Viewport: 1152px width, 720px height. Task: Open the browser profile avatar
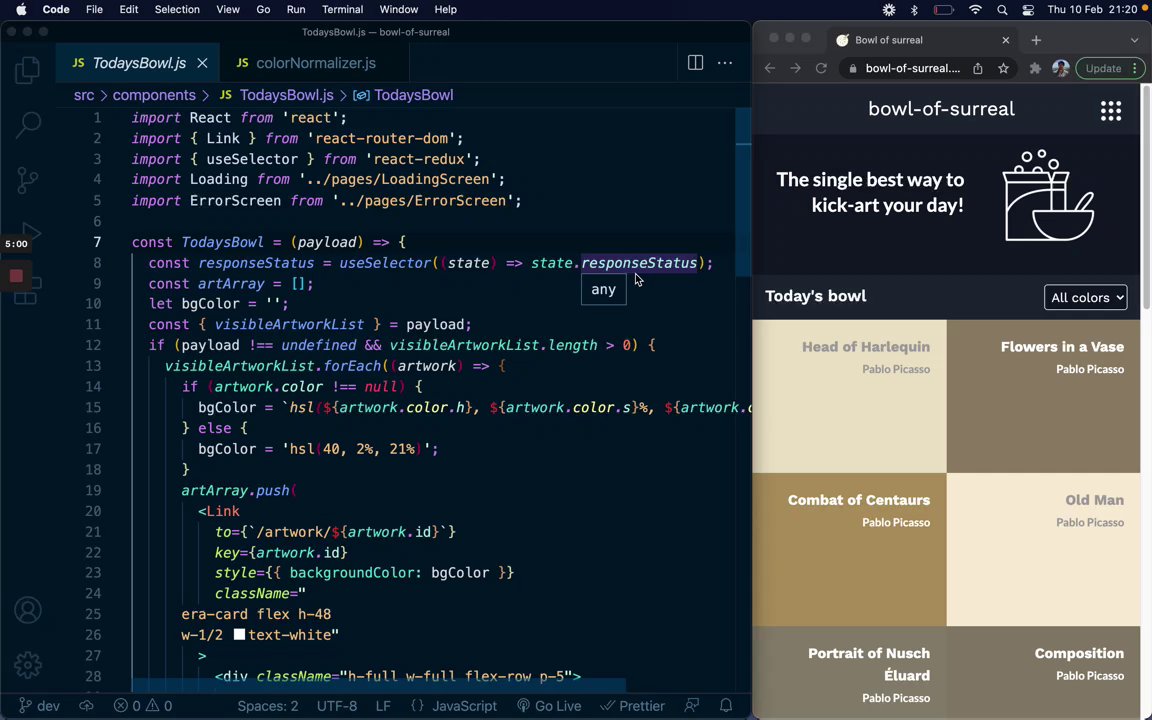(x=1060, y=68)
